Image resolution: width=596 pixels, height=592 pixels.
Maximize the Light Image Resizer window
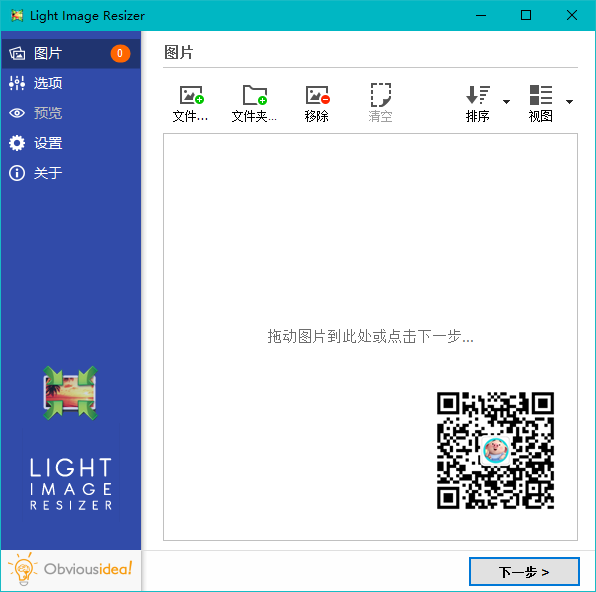526,16
